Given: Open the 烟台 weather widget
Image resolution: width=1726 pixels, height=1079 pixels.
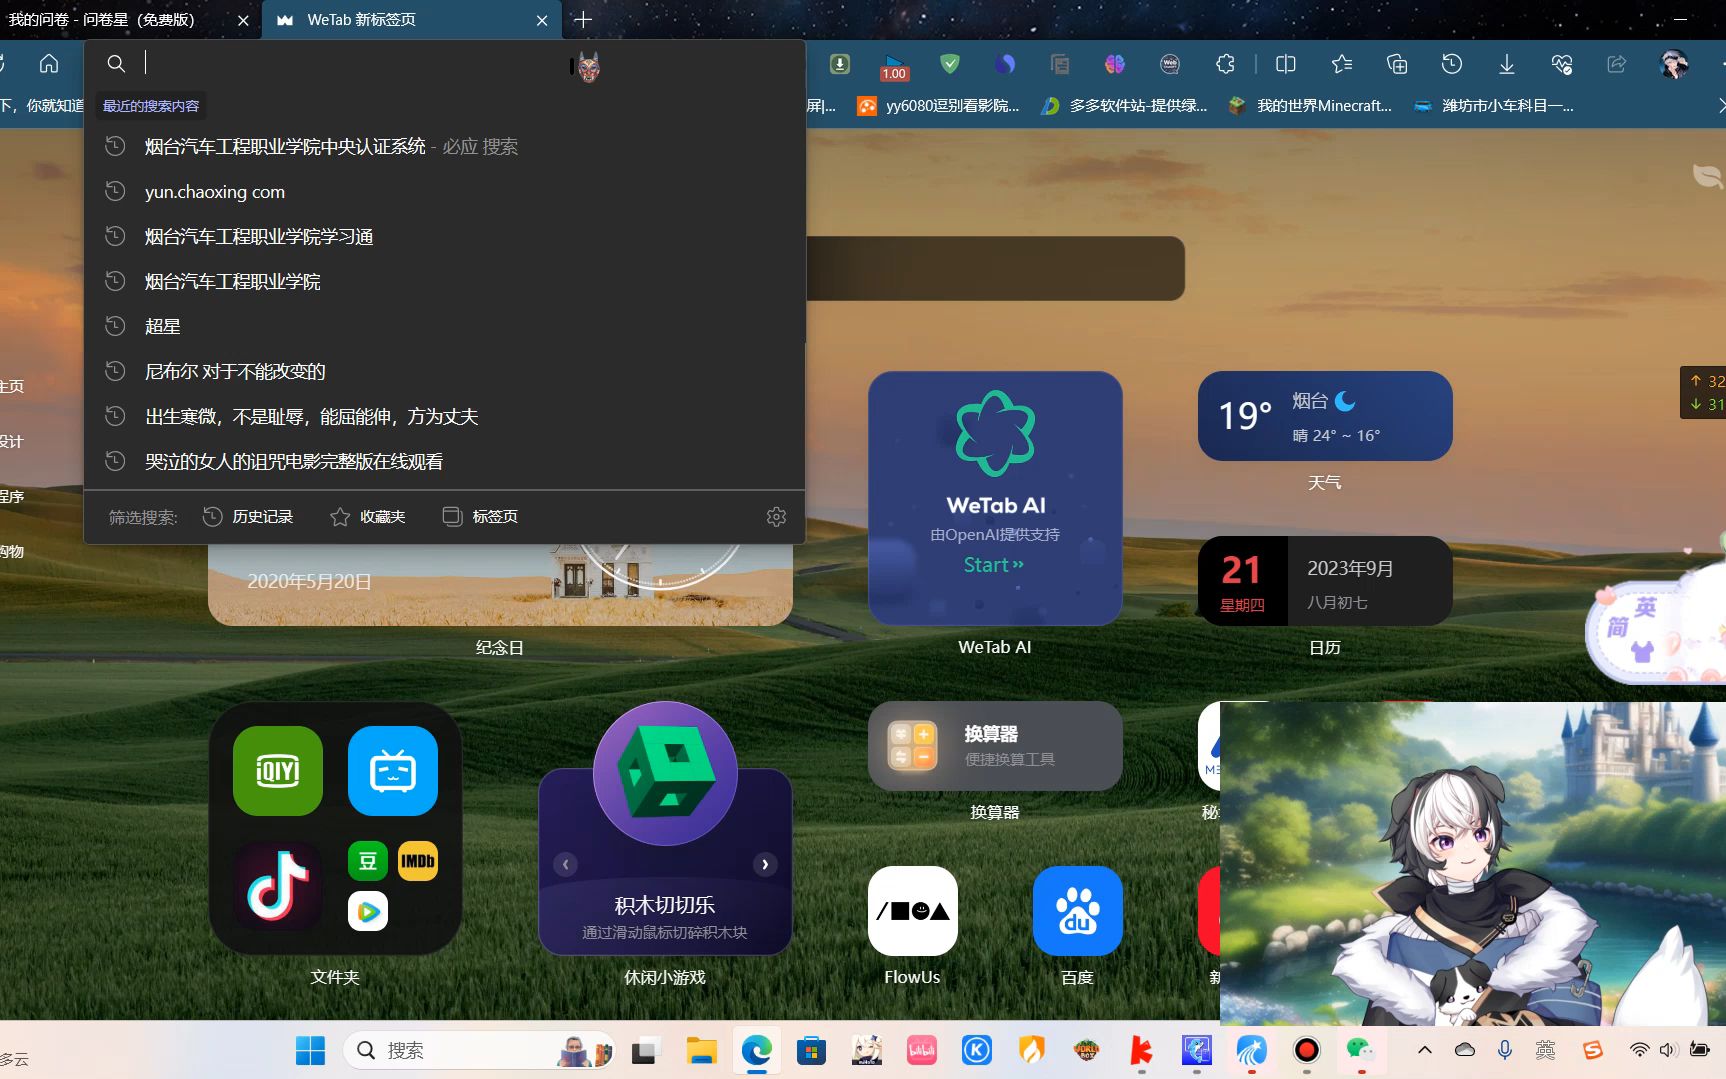Looking at the screenshot, I should click(x=1325, y=416).
